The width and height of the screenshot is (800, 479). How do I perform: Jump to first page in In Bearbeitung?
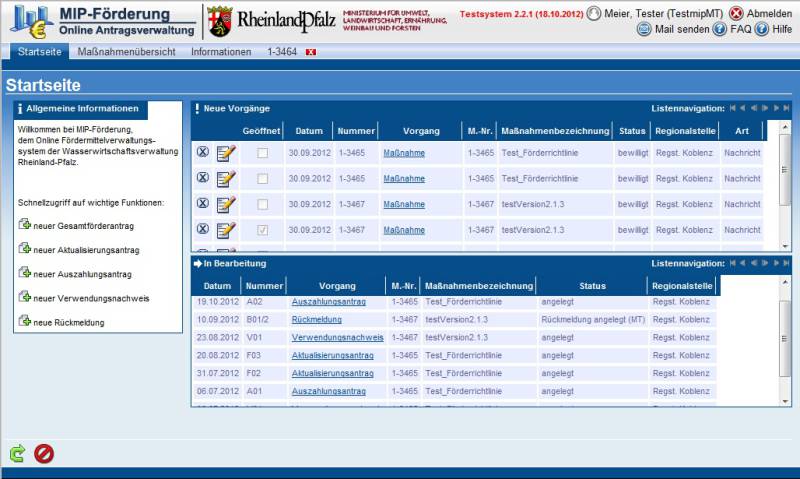point(733,263)
